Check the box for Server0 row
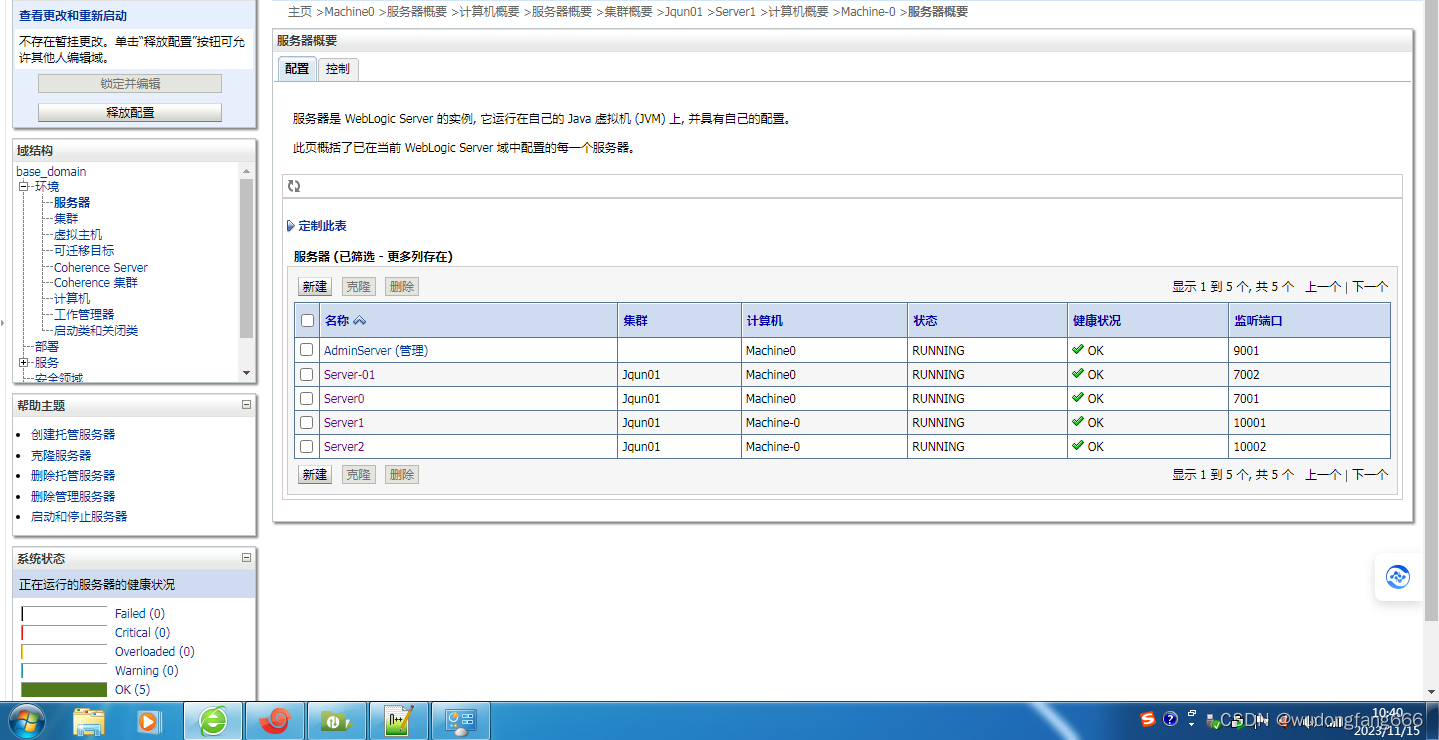 307,398
